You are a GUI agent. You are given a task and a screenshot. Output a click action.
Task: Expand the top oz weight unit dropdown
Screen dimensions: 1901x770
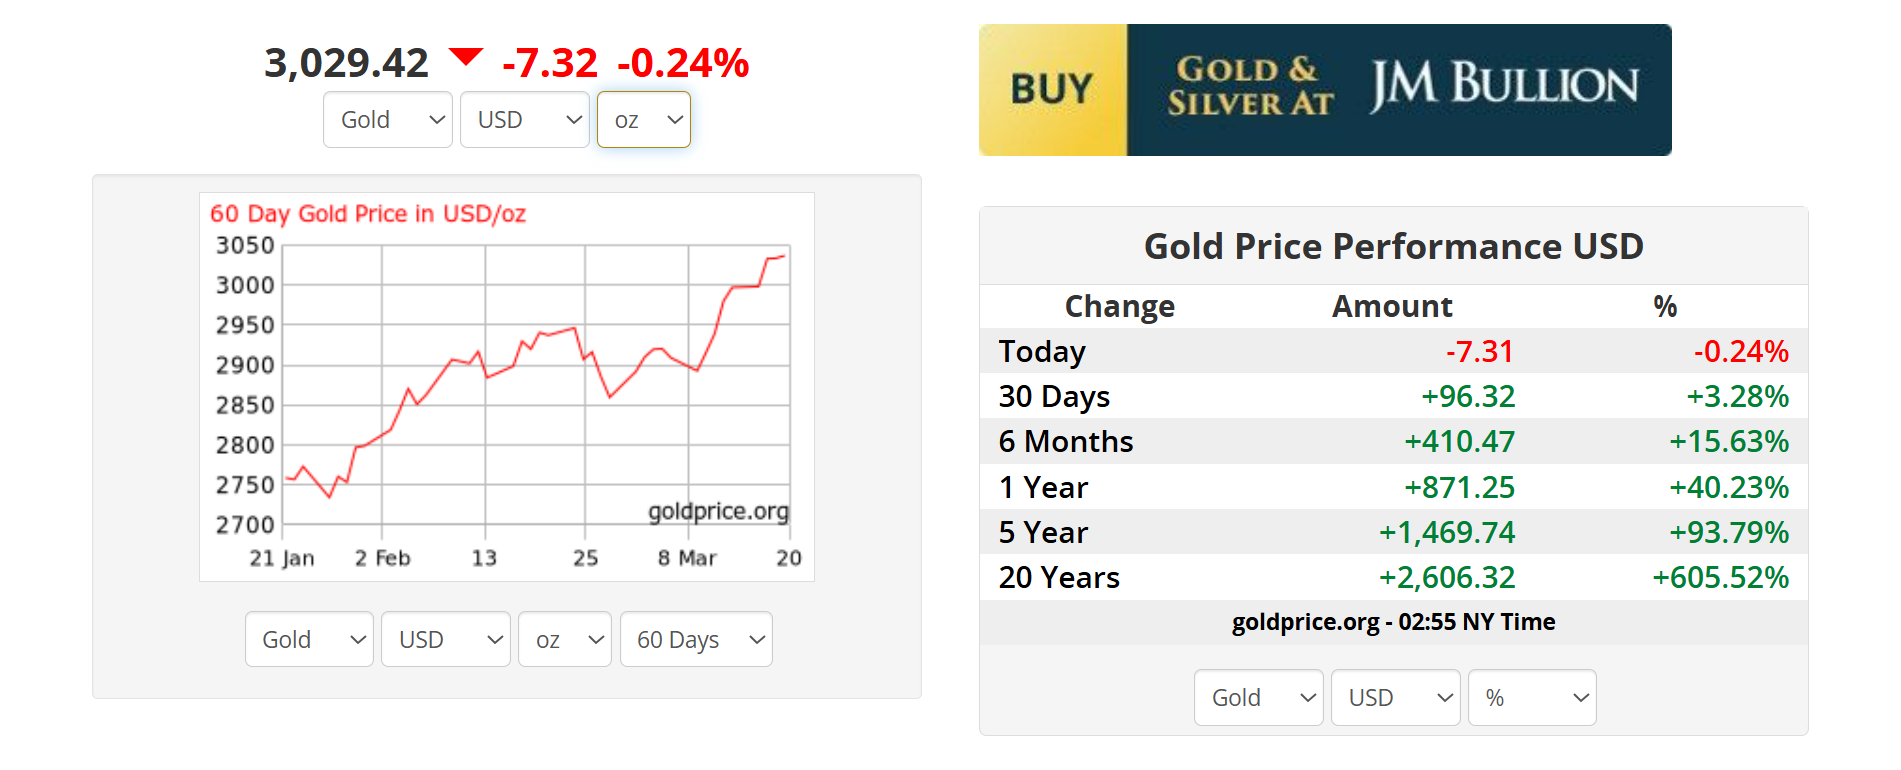[644, 120]
